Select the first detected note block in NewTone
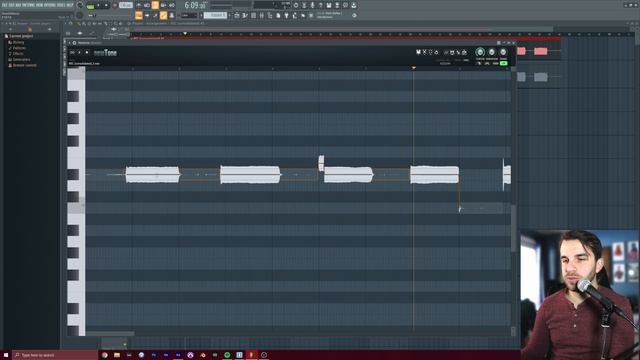This screenshot has width=640, height=360. [x=153, y=175]
